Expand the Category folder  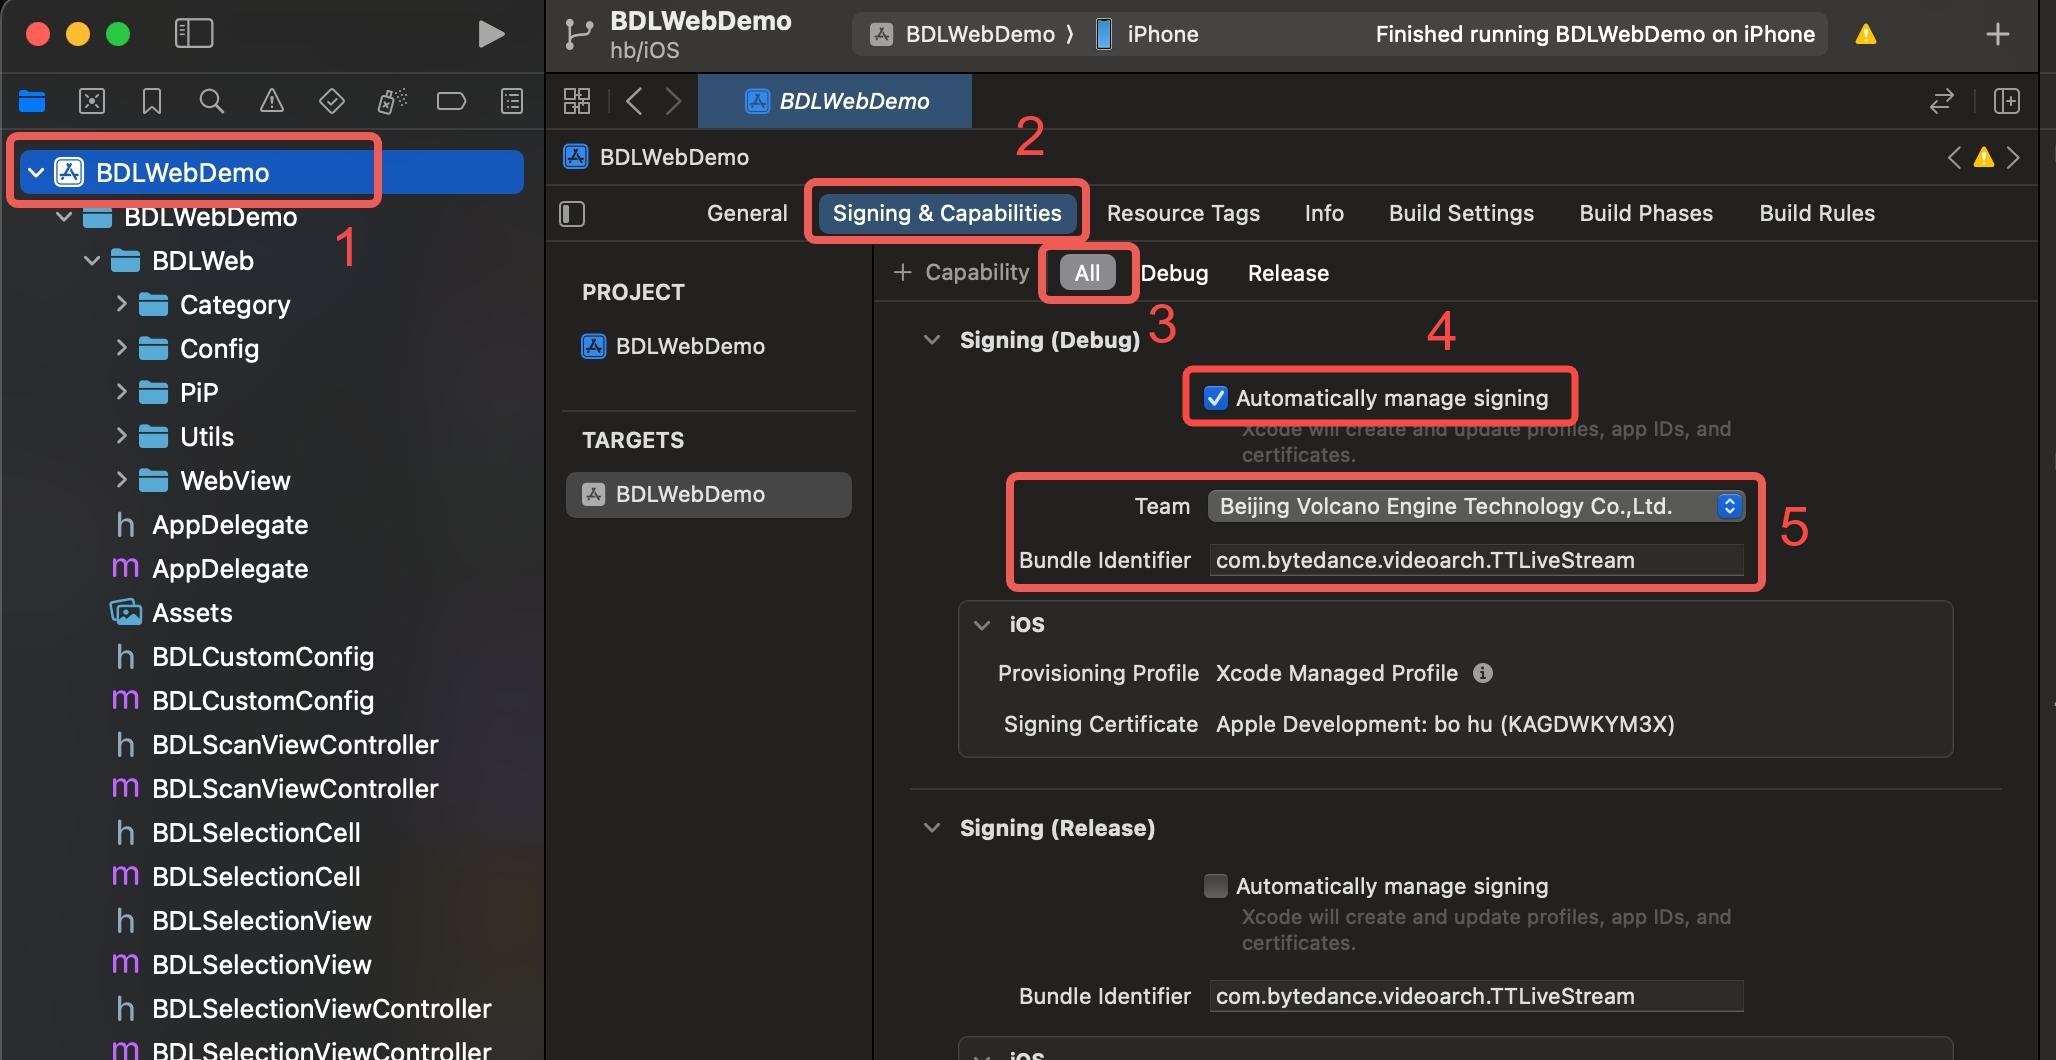pos(122,304)
